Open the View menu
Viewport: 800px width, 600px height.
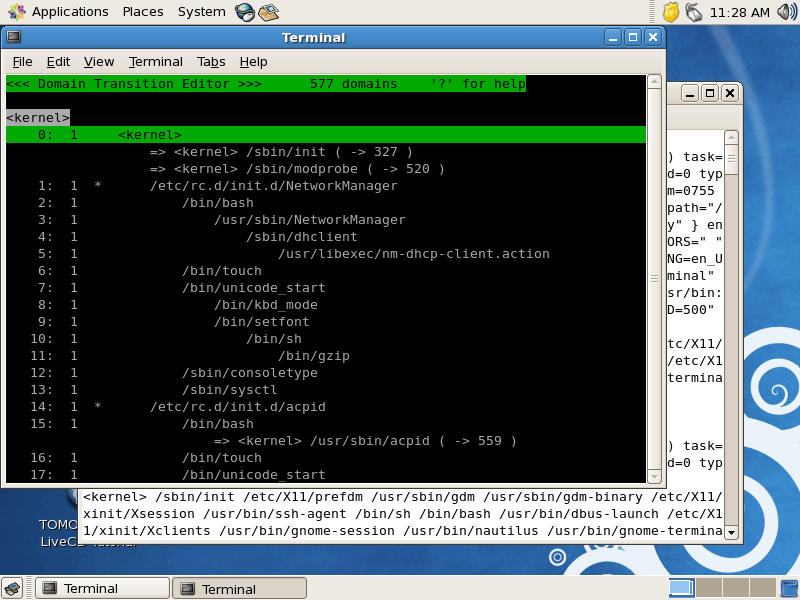(x=99, y=62)
